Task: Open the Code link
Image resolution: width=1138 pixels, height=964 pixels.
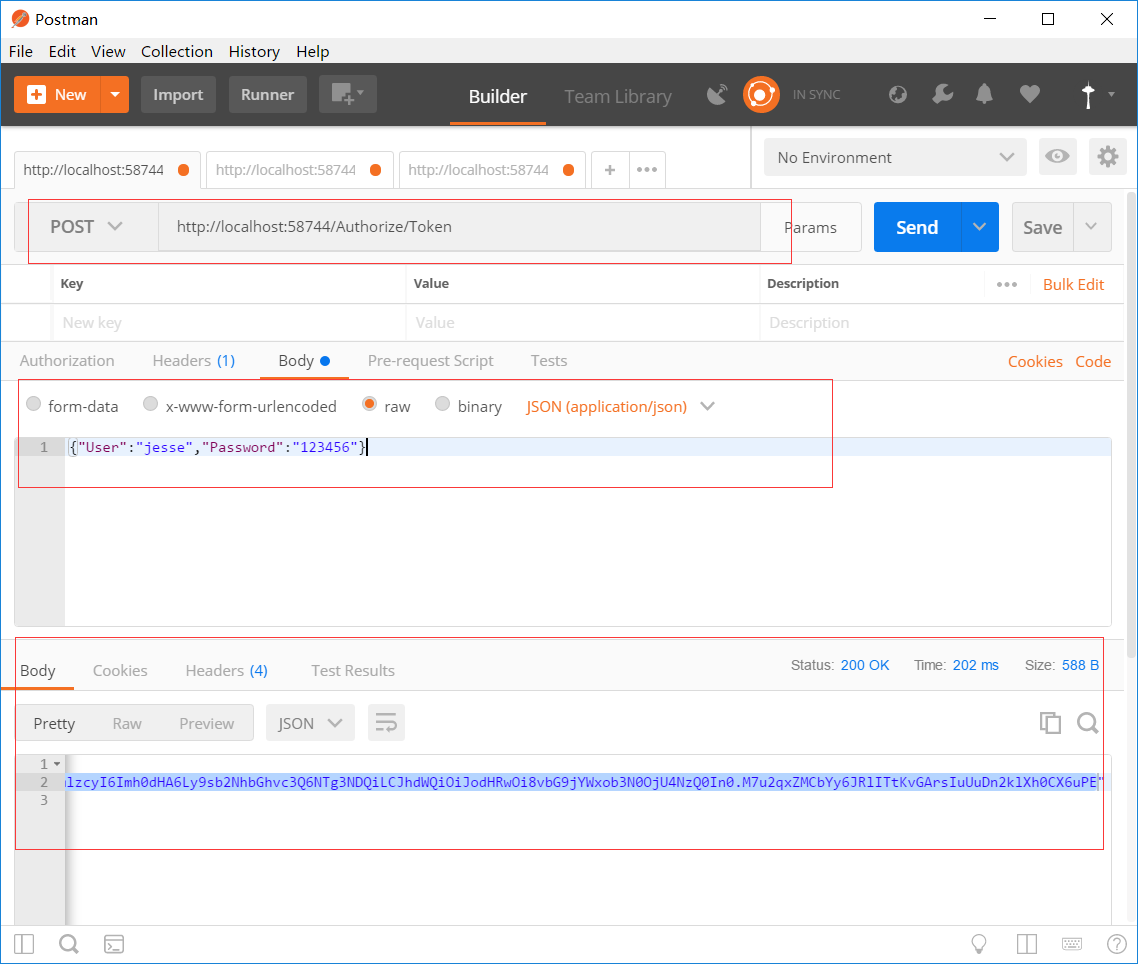Action: pos(1093,362)
